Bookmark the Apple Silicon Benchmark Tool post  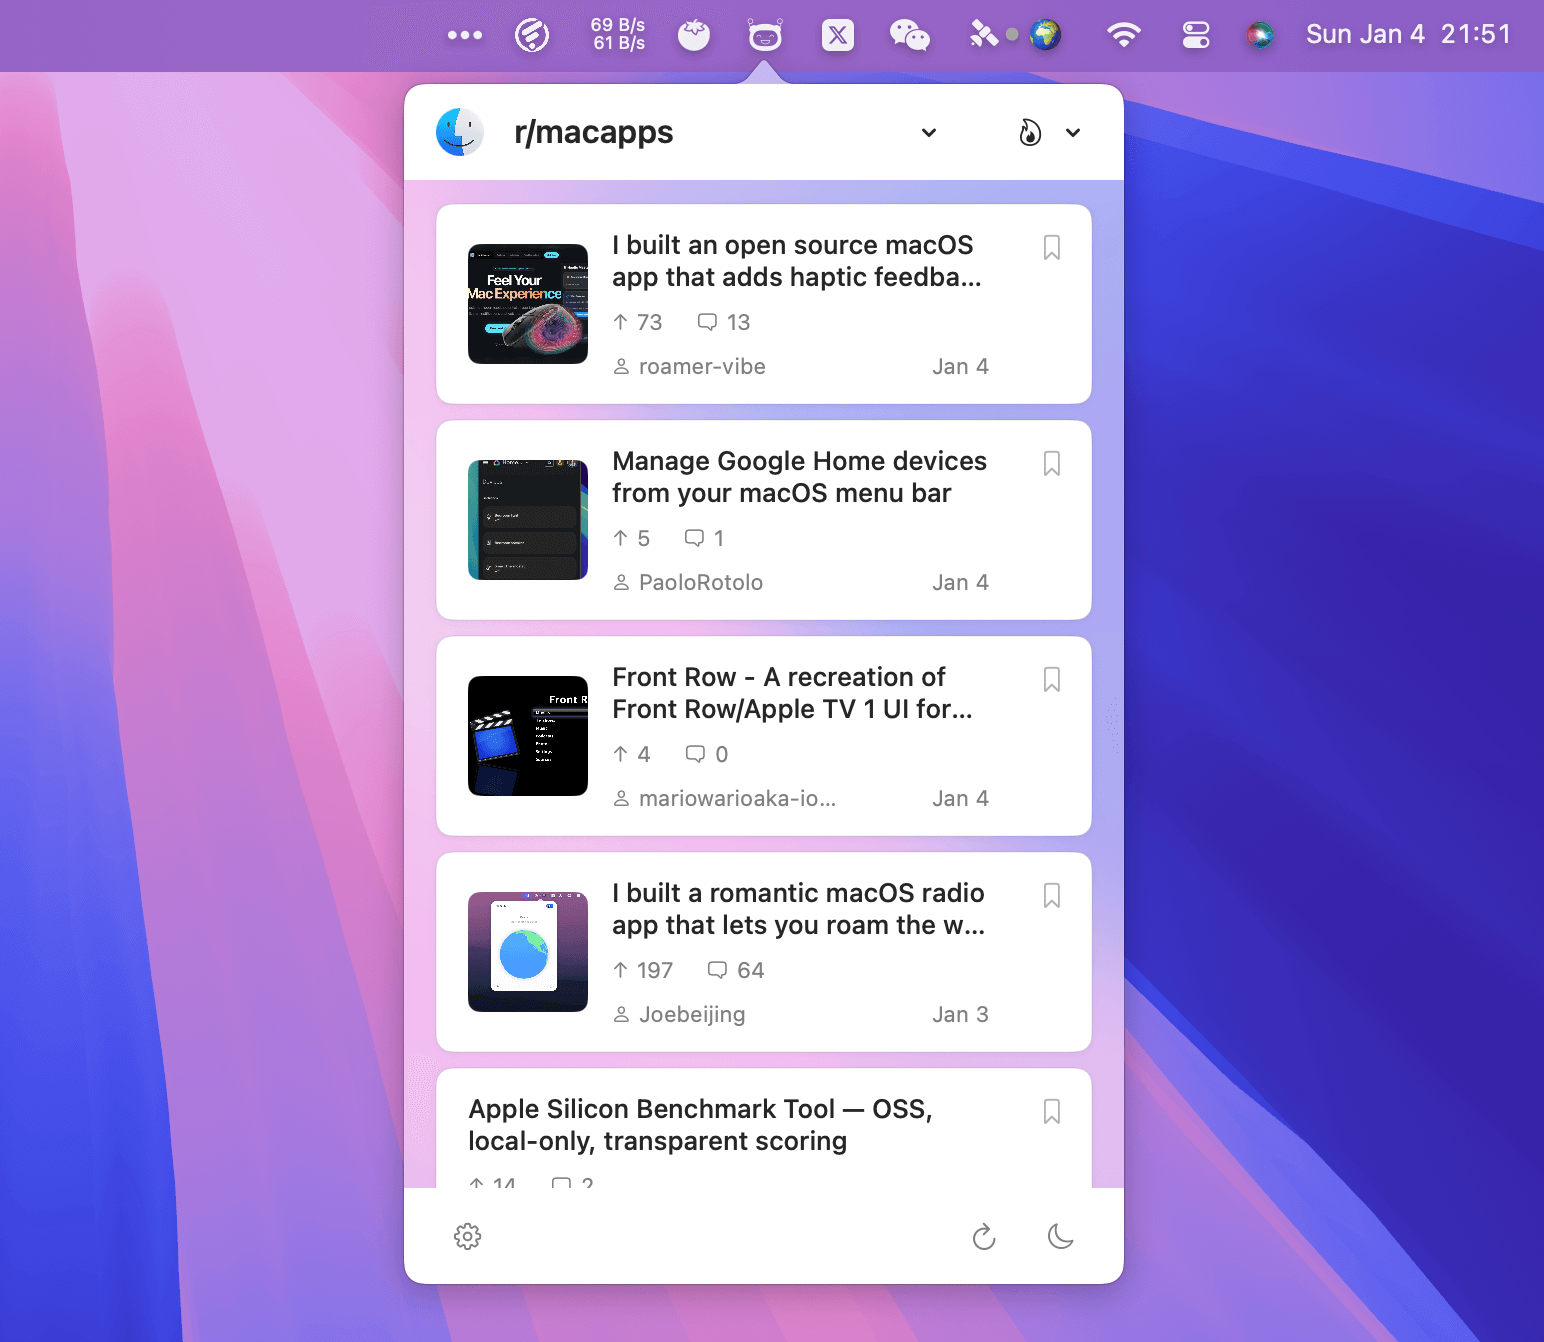click(1052, 1112)
